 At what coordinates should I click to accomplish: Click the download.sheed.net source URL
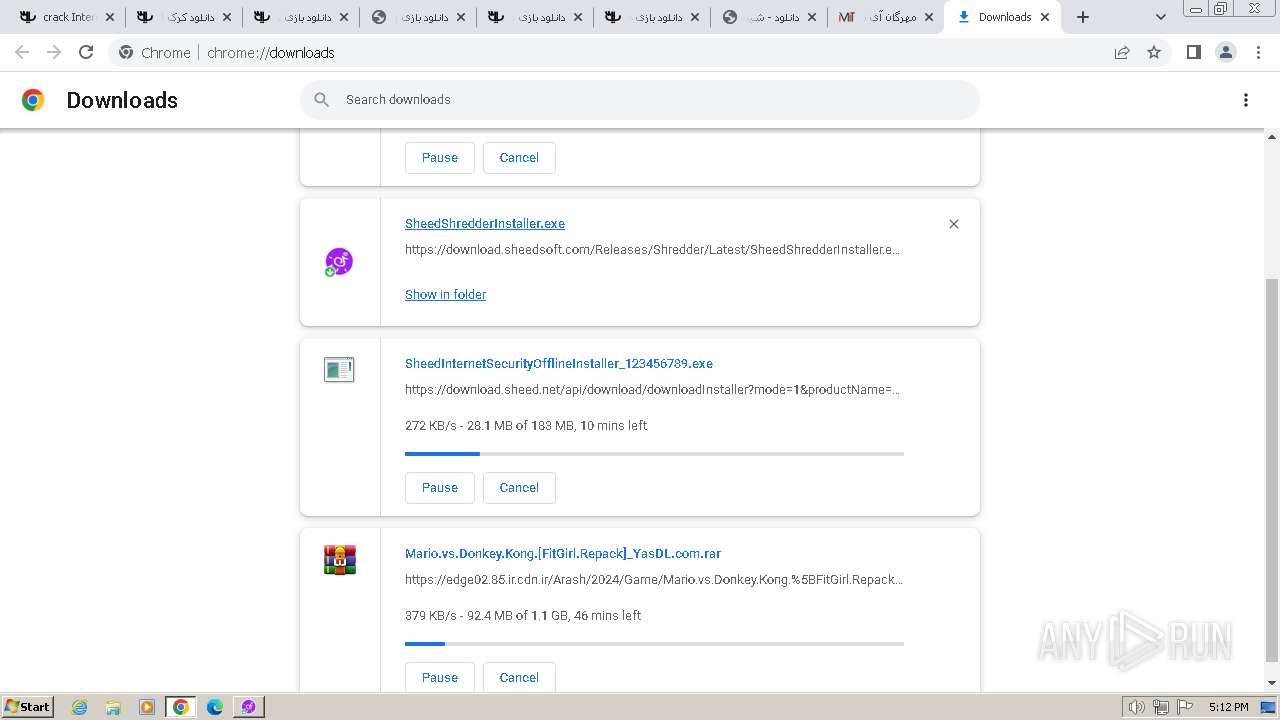pos(652,390)
